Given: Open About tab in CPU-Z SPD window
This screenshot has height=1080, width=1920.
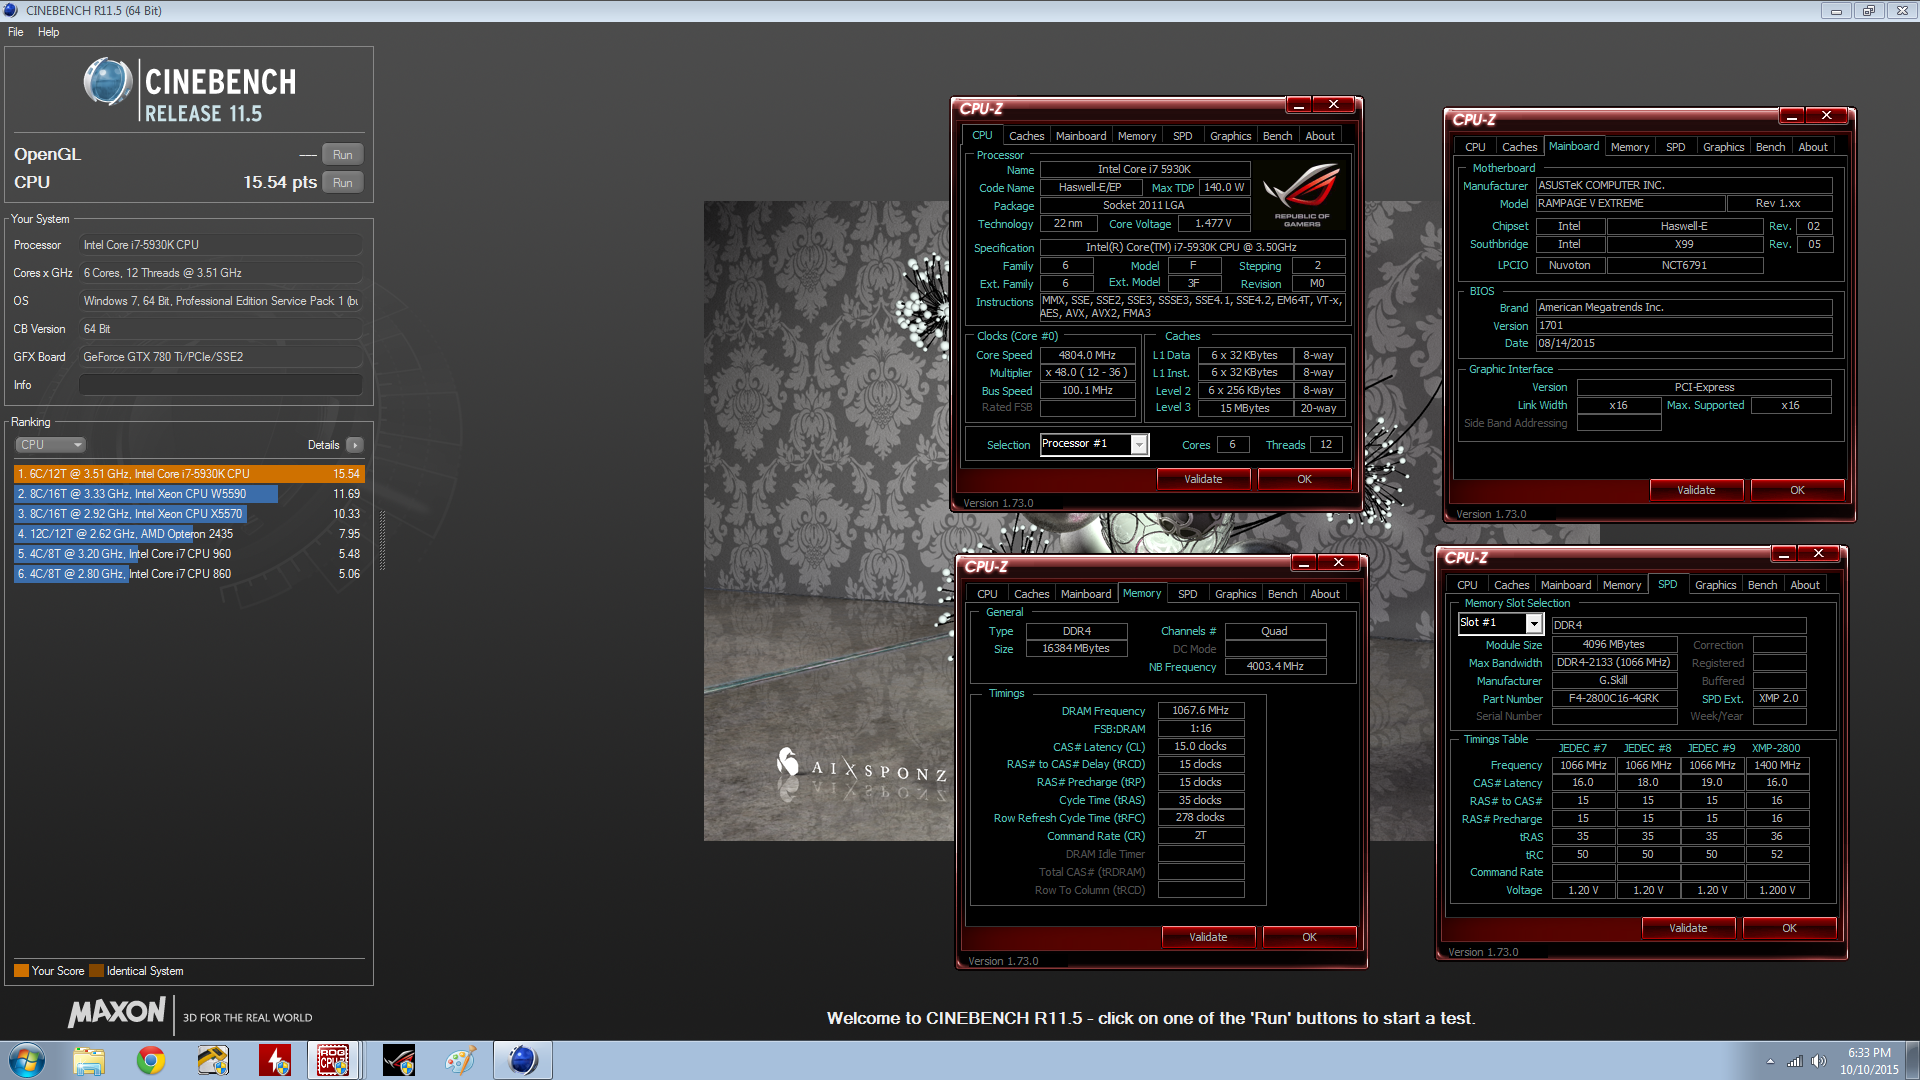Looking at the screenshot, I should 1805,585.
